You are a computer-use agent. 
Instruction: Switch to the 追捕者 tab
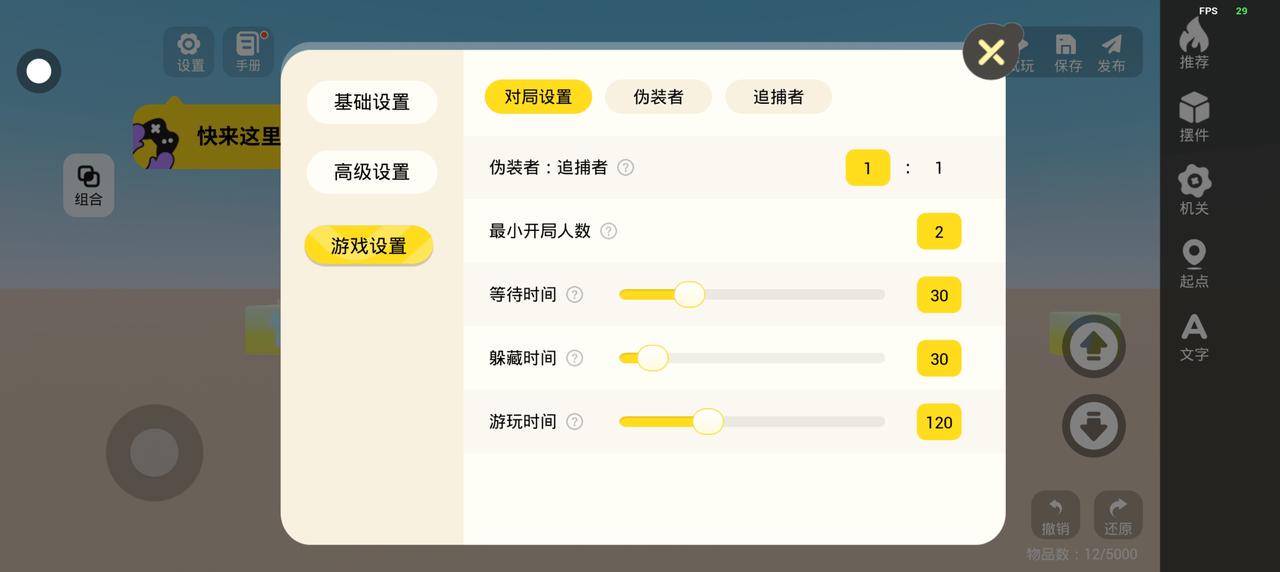point(778,97)
